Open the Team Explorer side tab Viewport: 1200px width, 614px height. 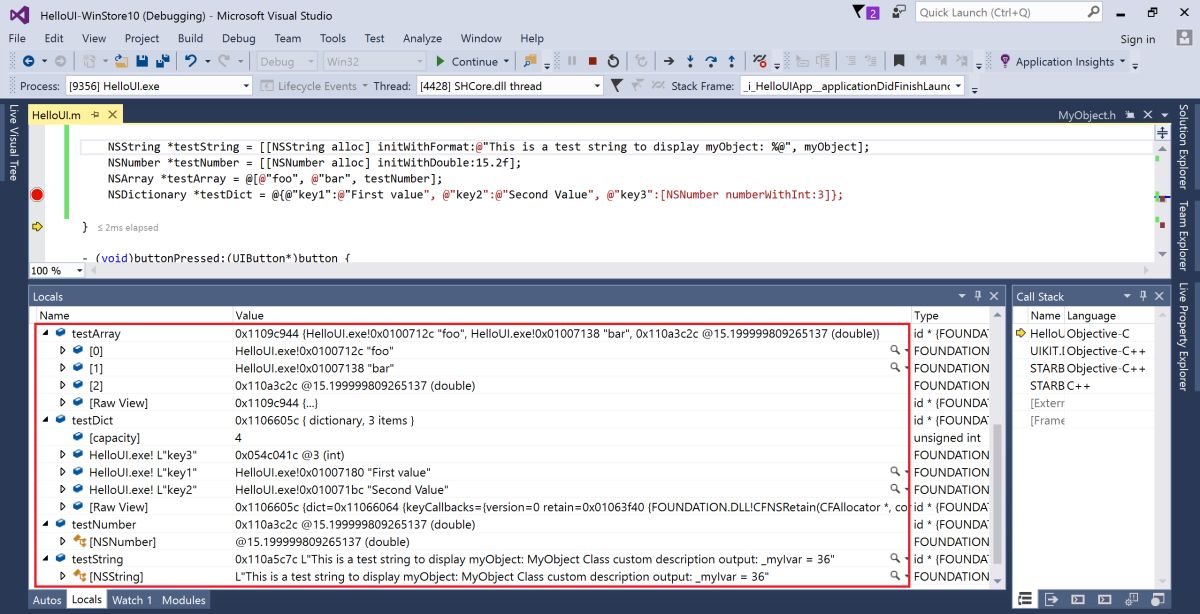[x=1184, y=236]
